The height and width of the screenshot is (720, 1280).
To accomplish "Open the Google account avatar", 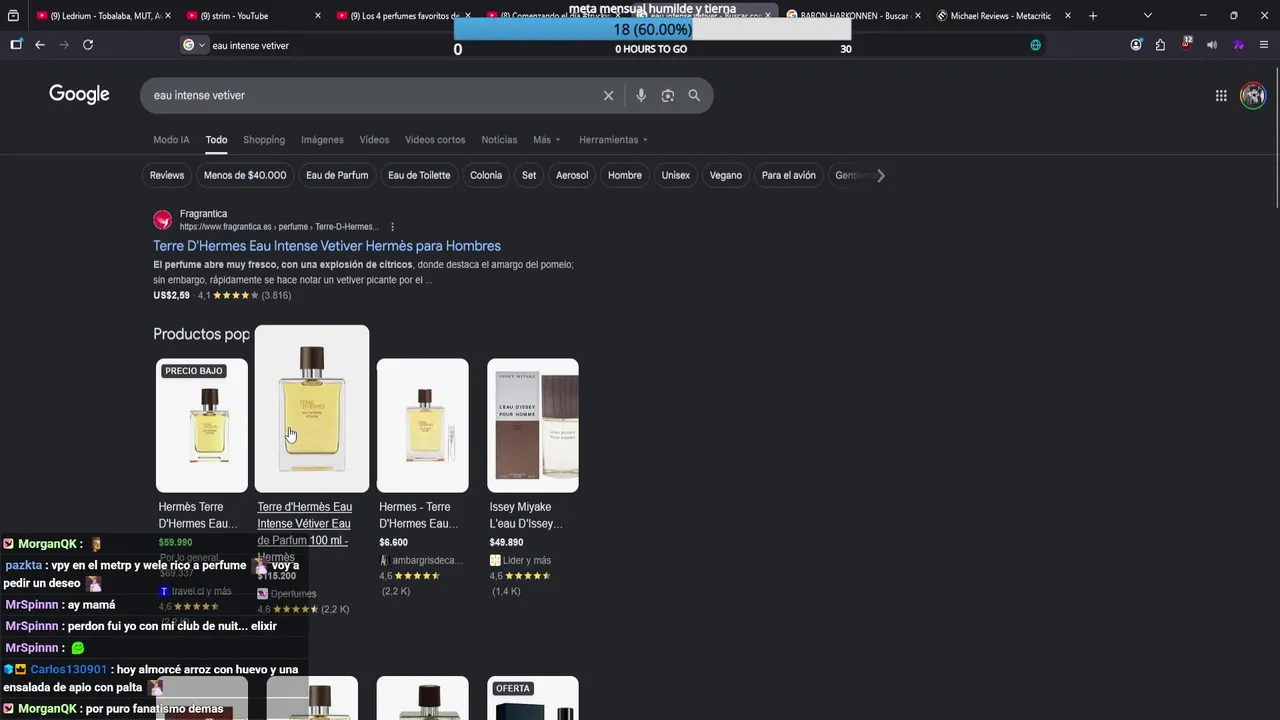I will [1253, 95].
